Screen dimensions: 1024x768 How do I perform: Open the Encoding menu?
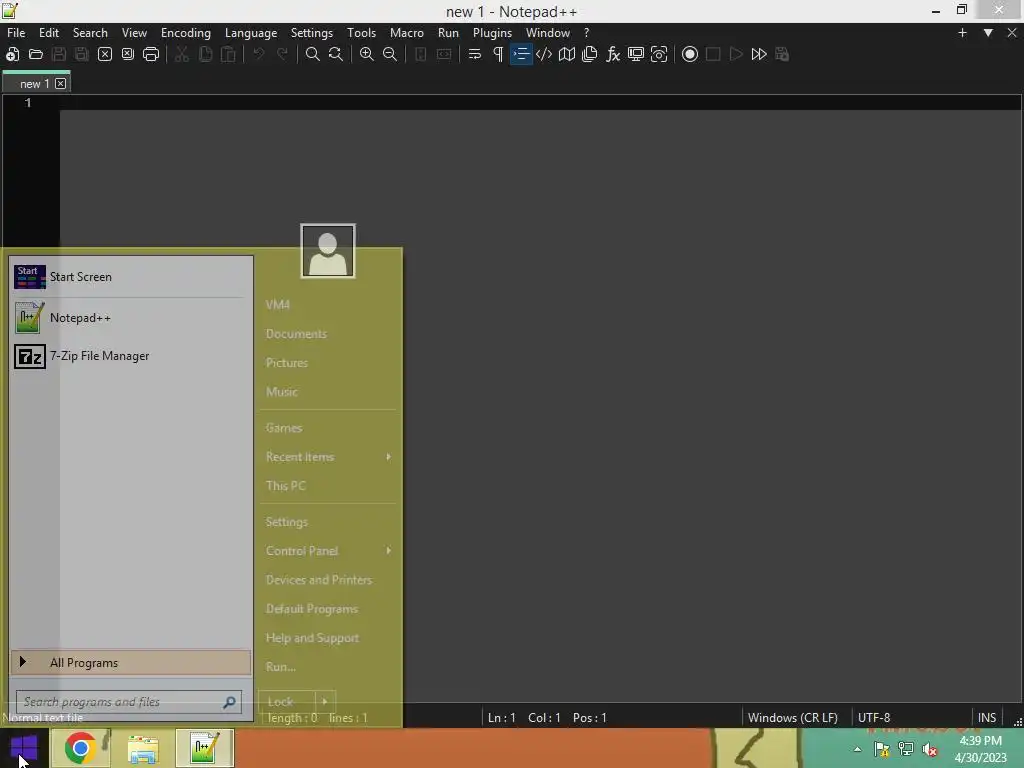coord(185,33)
